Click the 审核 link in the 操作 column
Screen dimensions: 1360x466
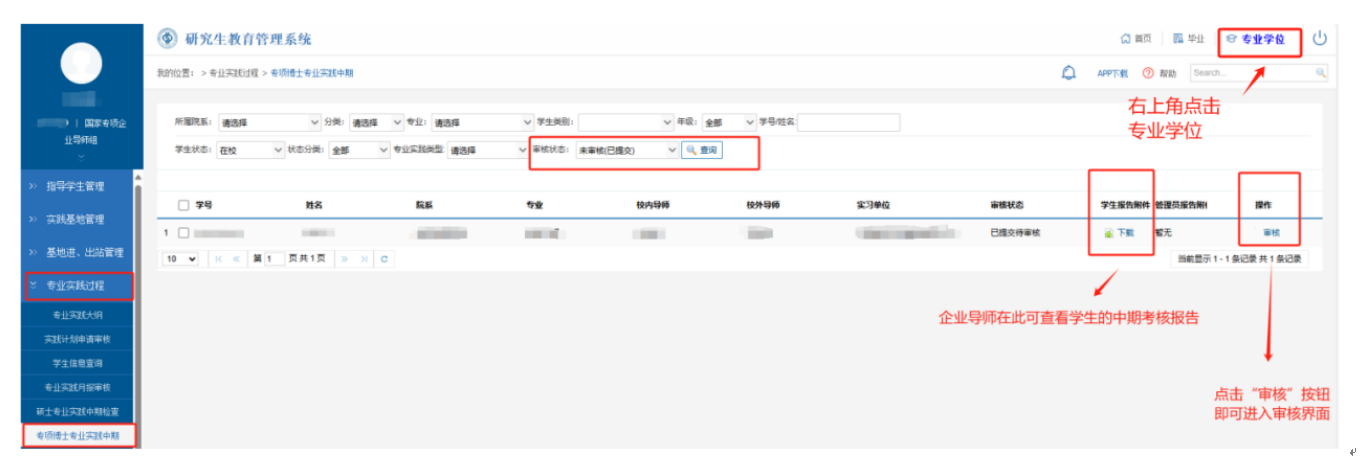pyautogui.click(x=1270, y=233)
